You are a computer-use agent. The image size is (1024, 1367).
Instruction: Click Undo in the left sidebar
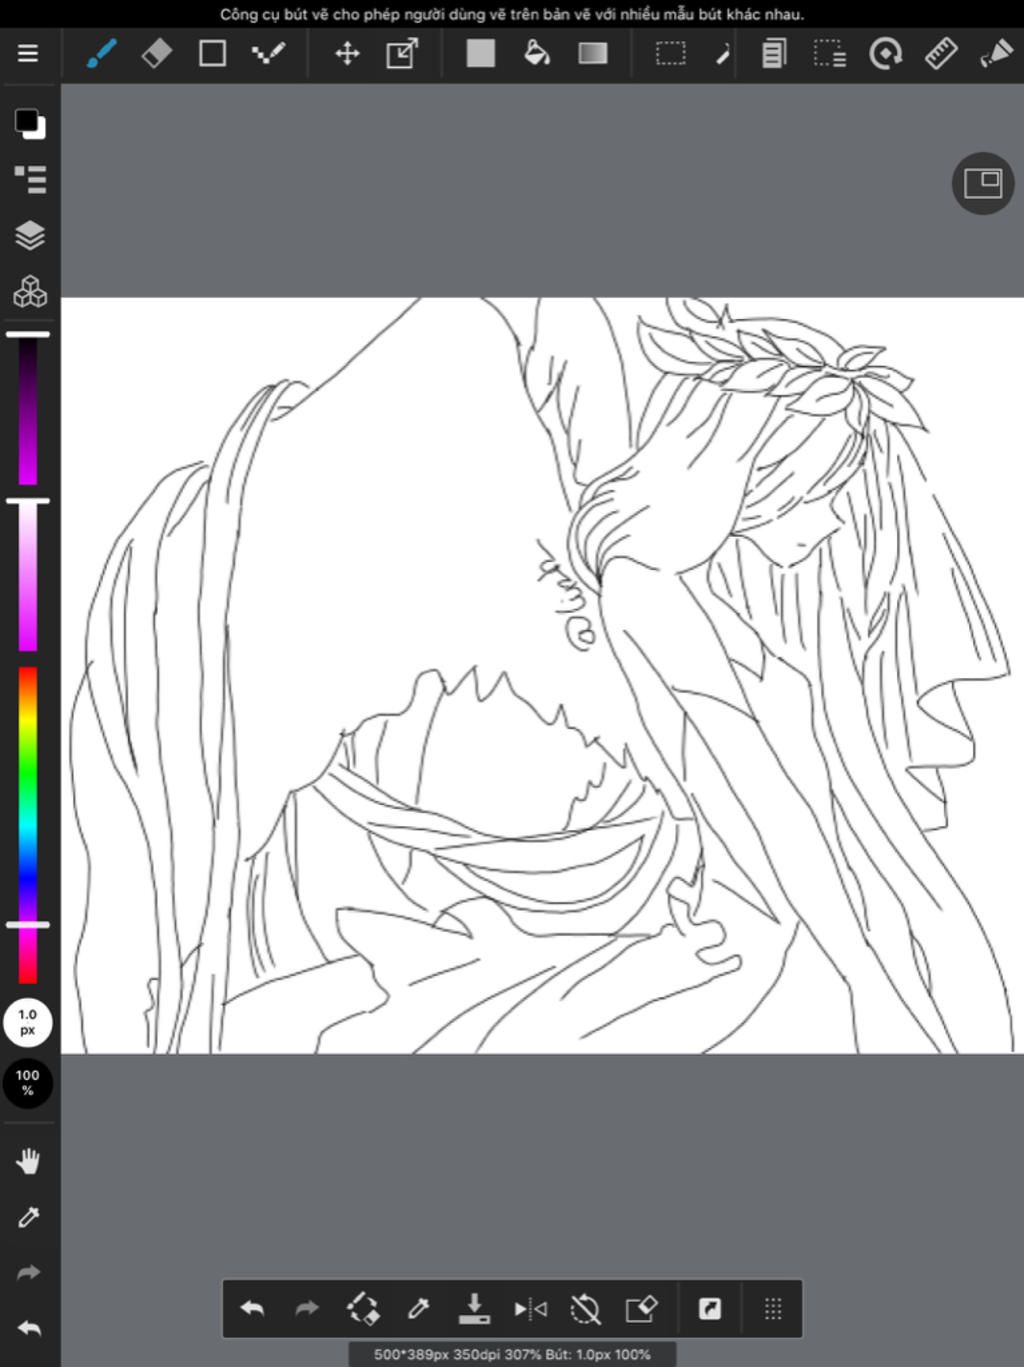[29, 1329]
